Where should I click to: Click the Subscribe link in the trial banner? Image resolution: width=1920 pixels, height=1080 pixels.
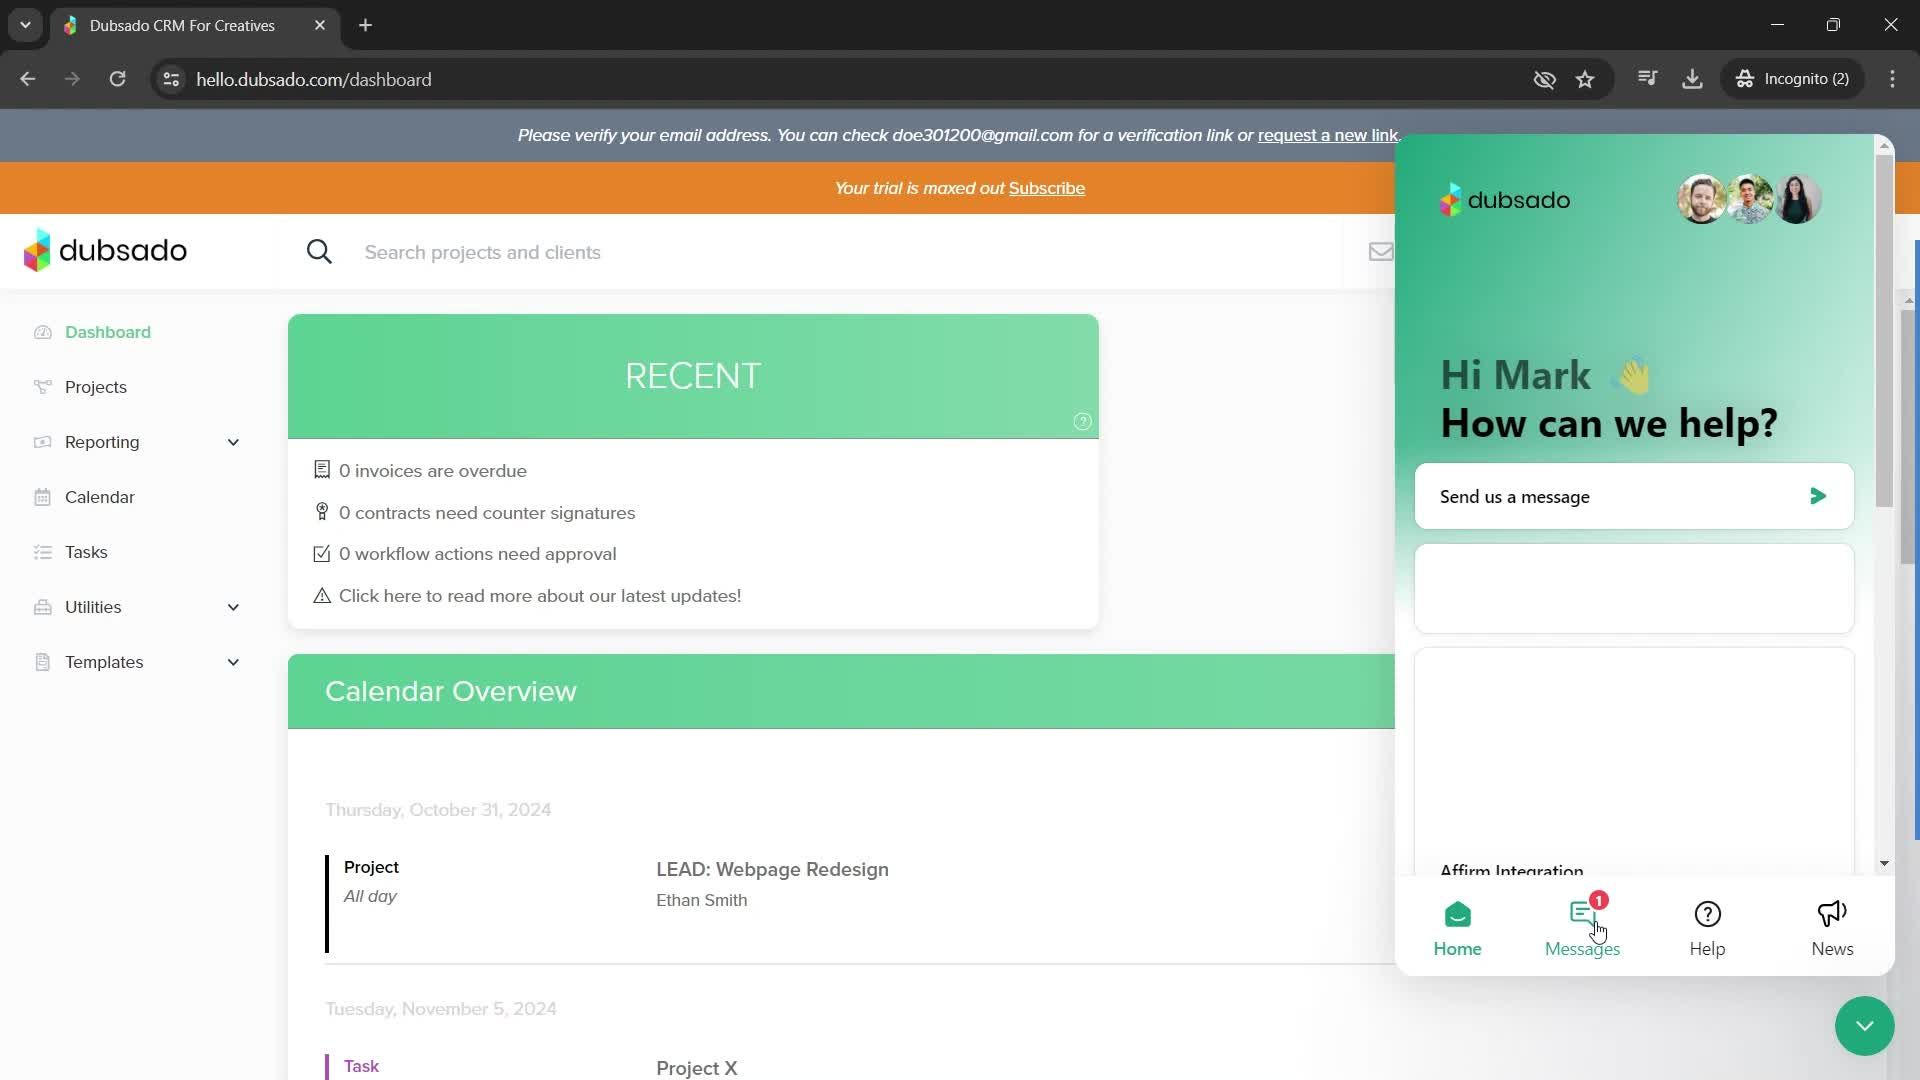tap(1047, 188)
